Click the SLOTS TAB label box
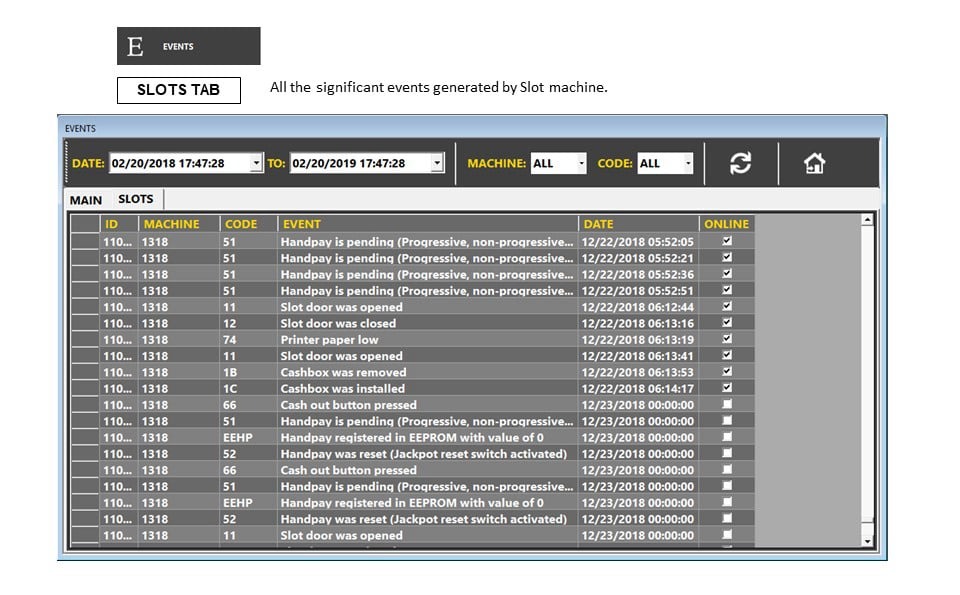960x595 pixels. [x=179, y=90]
